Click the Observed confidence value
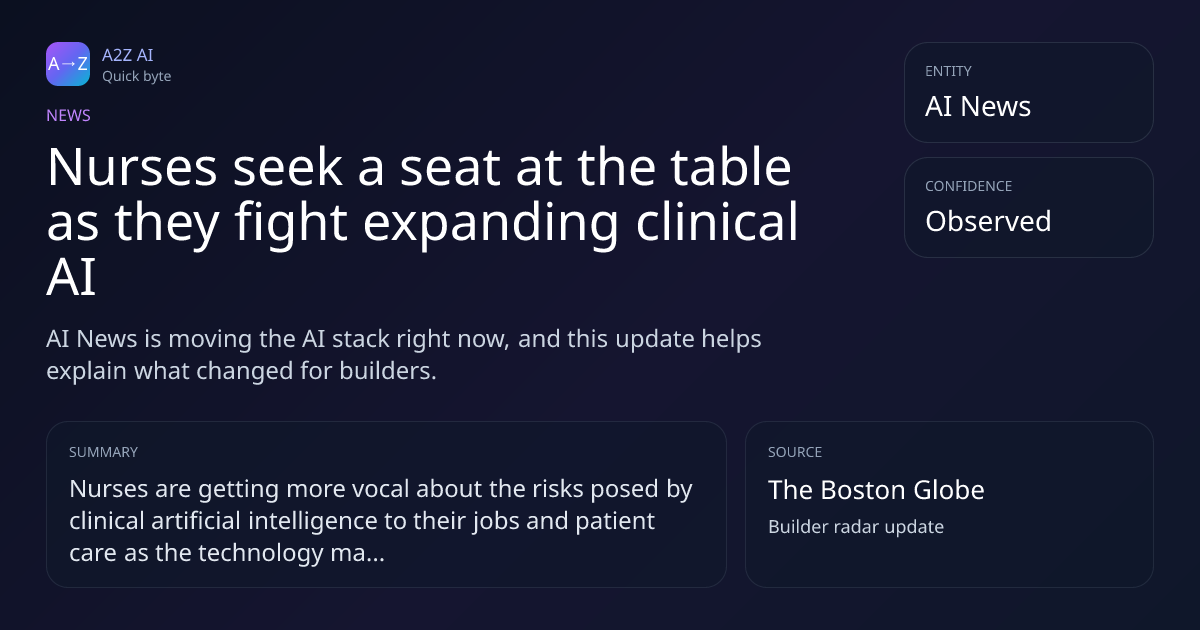Image resolution: width=1200 pixels, height=630 pixels. (988, 221)
